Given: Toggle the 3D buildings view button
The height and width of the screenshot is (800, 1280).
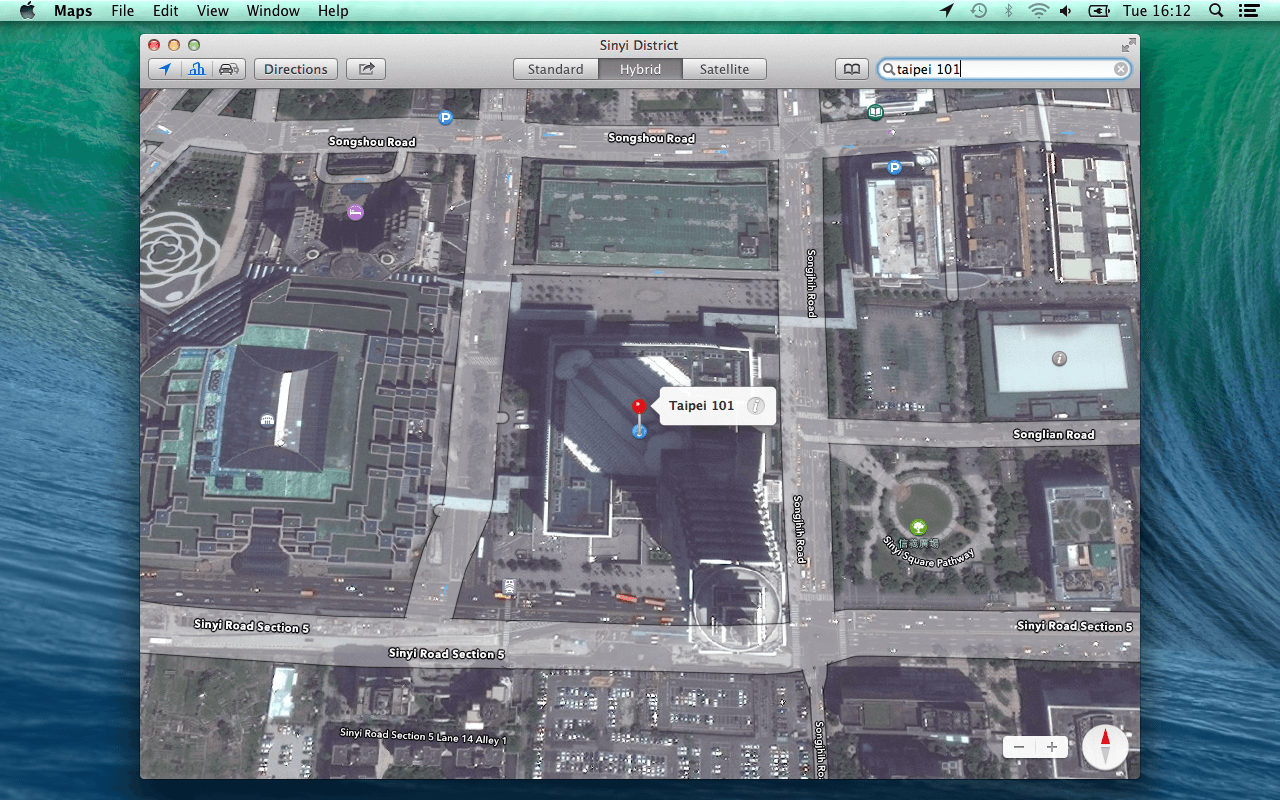Looking at the screenshot, I should coord(197,69).
